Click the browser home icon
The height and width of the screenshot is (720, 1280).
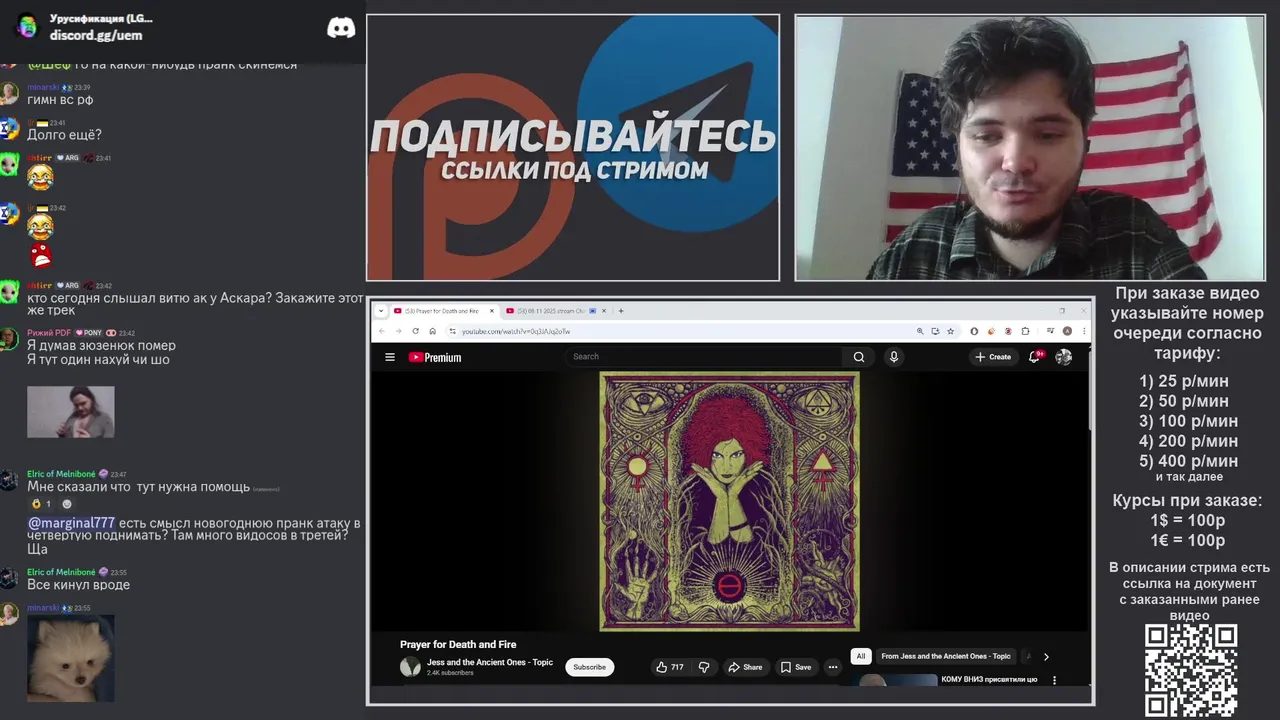coord(432,331)
